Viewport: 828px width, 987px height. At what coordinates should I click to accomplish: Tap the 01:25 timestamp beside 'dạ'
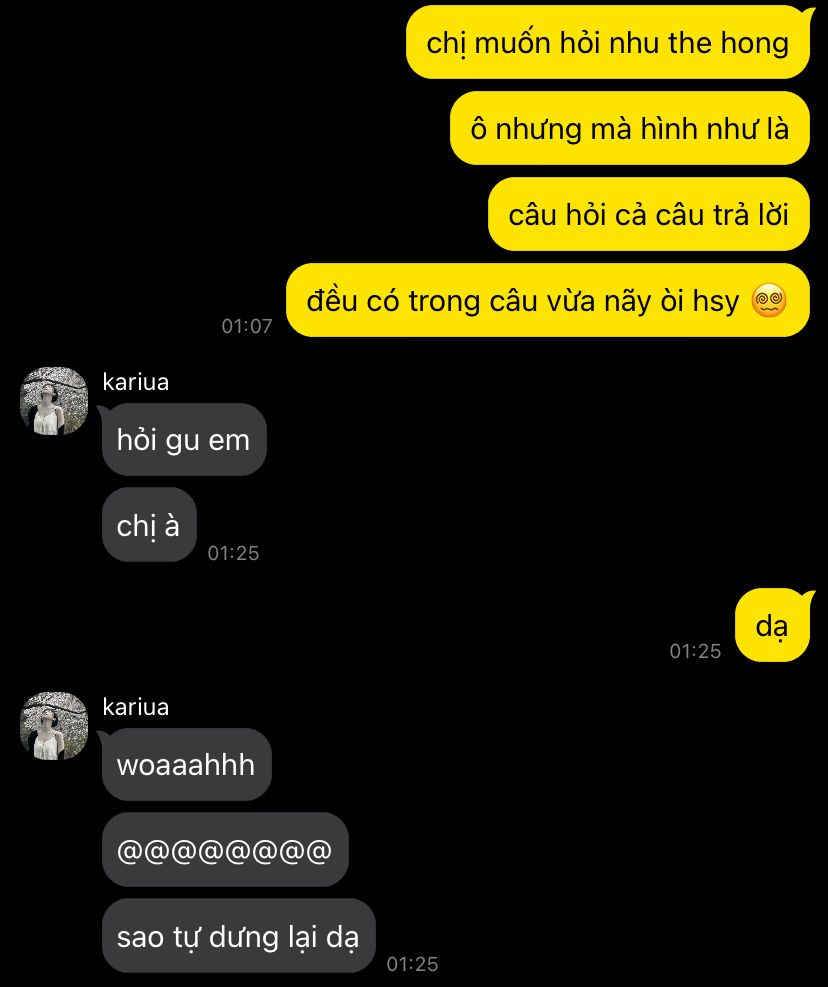[x=695, y=651]
